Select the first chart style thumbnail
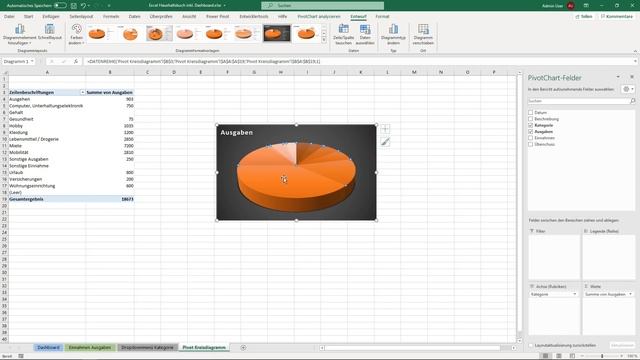The height and width of the screenshot is (360, 640). [x=101, y=33]
